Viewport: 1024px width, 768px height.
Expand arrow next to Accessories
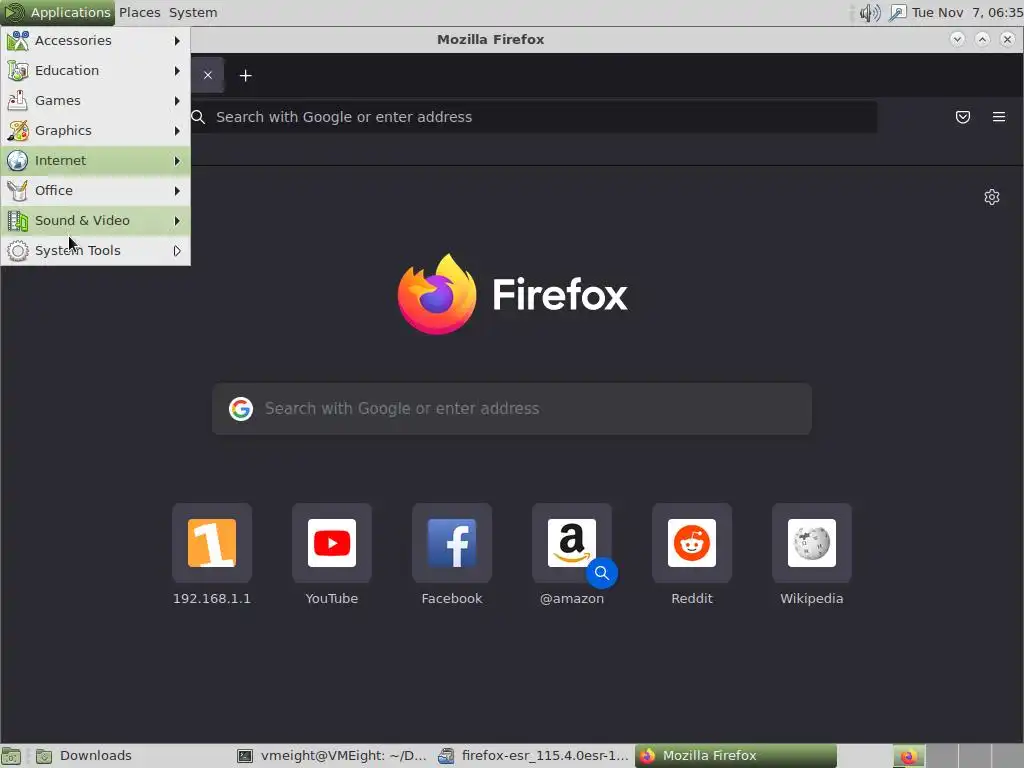(177, 40)
